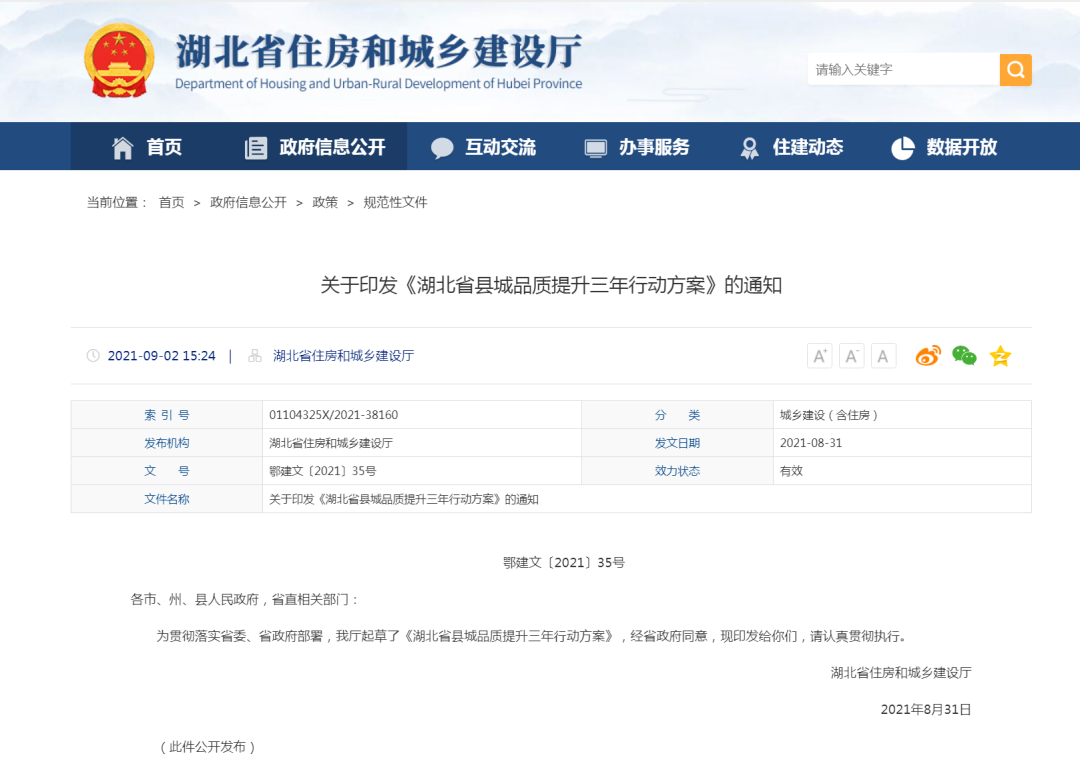
Task: Open the 政策 breadcrumb link
Action: pos(325,201)
